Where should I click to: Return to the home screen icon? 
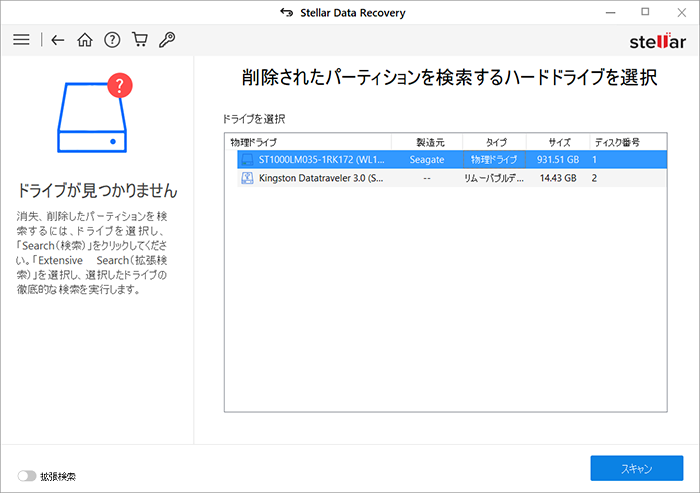[85, 40]
